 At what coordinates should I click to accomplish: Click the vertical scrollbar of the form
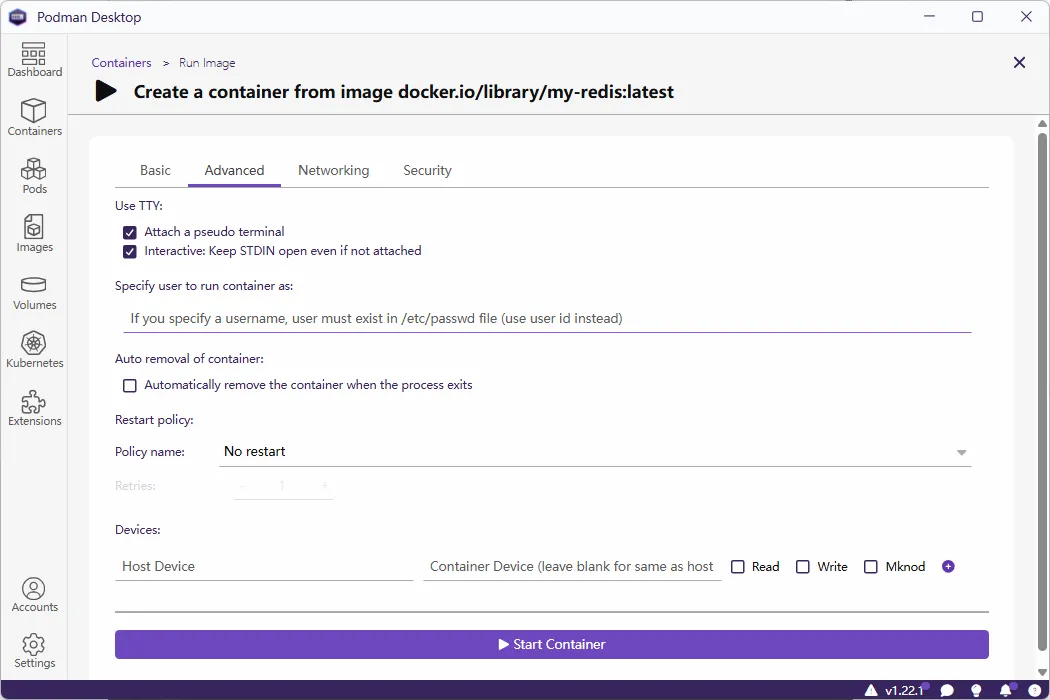tap(1042, 390)
